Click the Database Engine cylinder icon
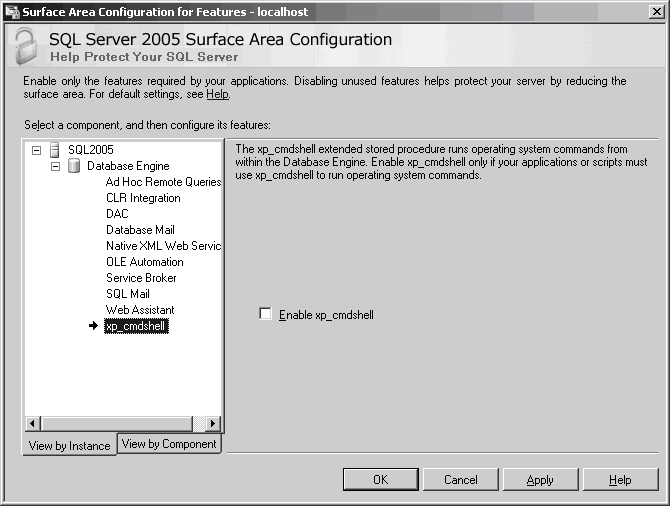 (74, 166)
